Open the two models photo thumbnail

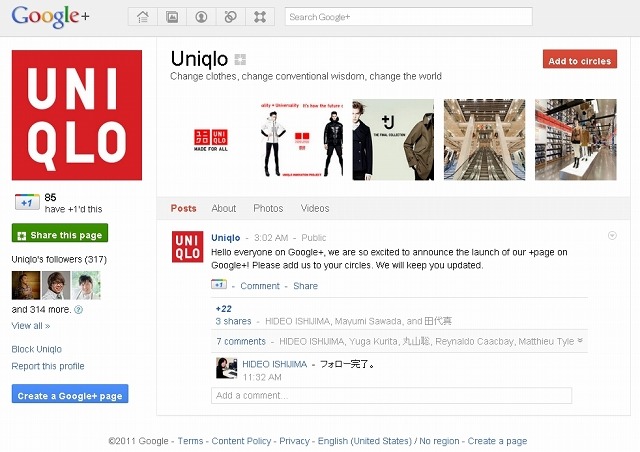[302, 140]
